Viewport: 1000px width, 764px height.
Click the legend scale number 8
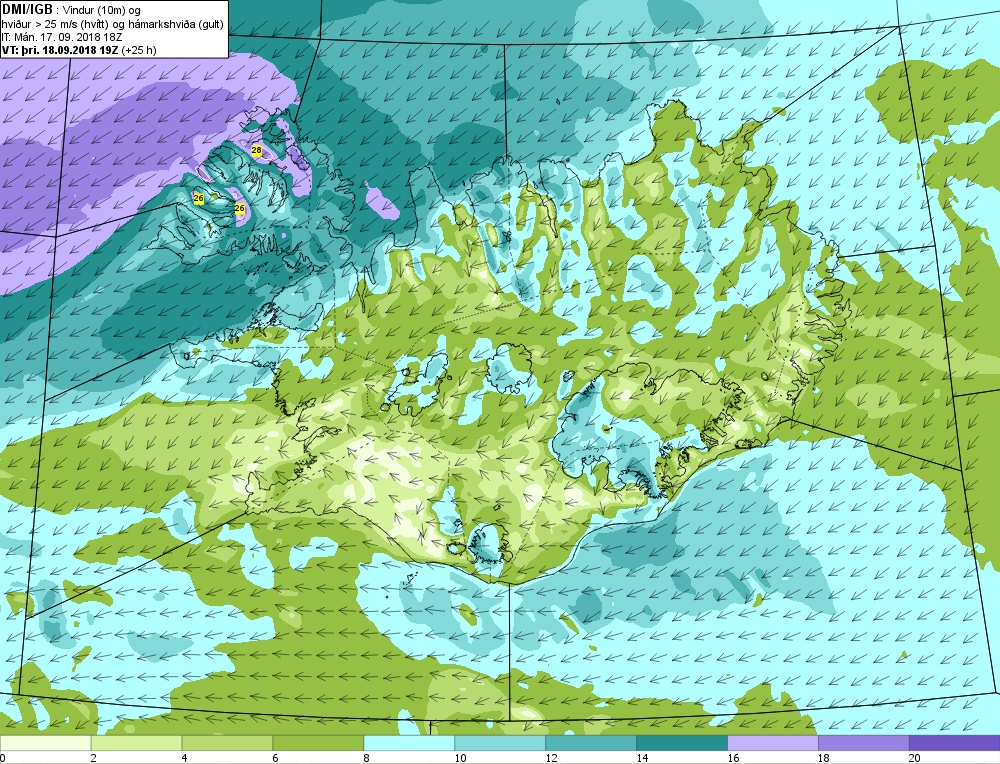click(366, 758)
